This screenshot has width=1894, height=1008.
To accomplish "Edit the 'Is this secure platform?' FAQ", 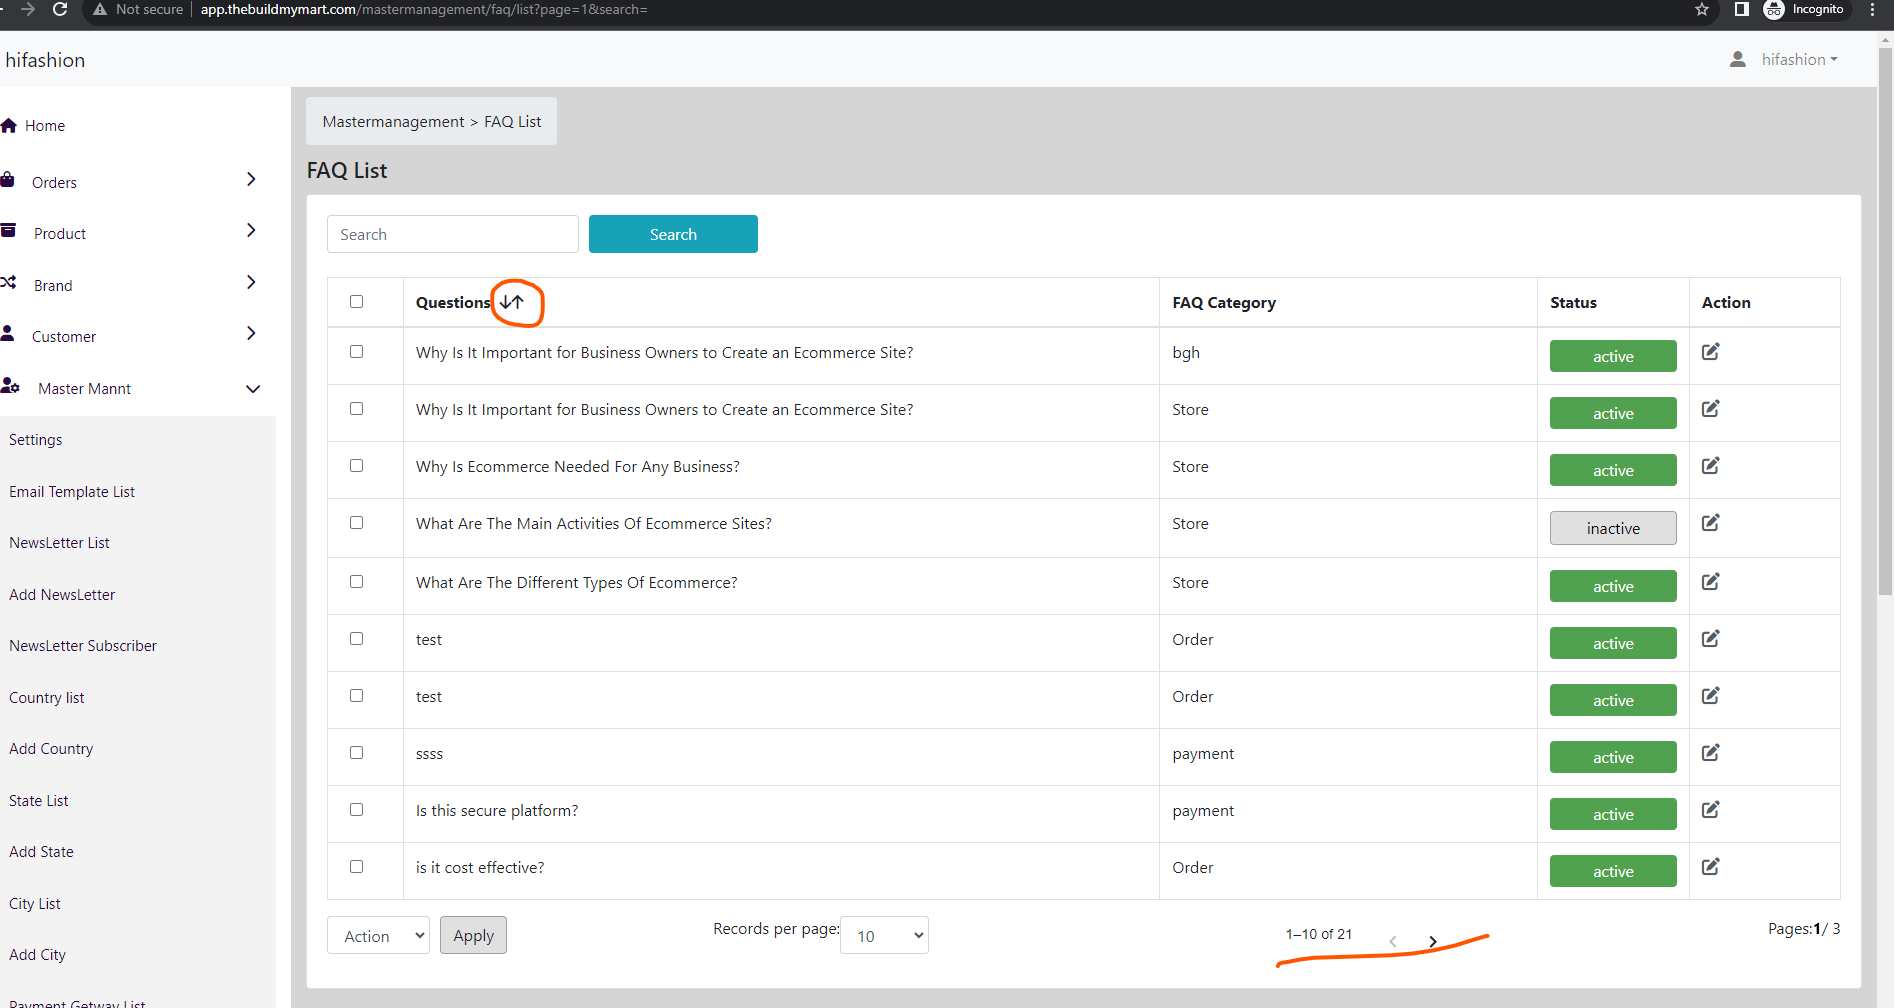I will pos(1710,810).
